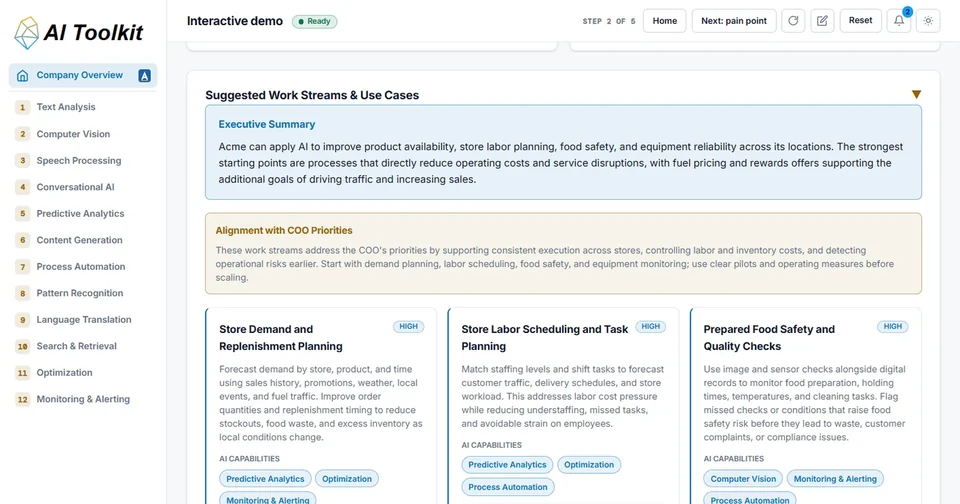Click the Ready status badge
This screenshot has height=504, width=960.
pos(315,21)
